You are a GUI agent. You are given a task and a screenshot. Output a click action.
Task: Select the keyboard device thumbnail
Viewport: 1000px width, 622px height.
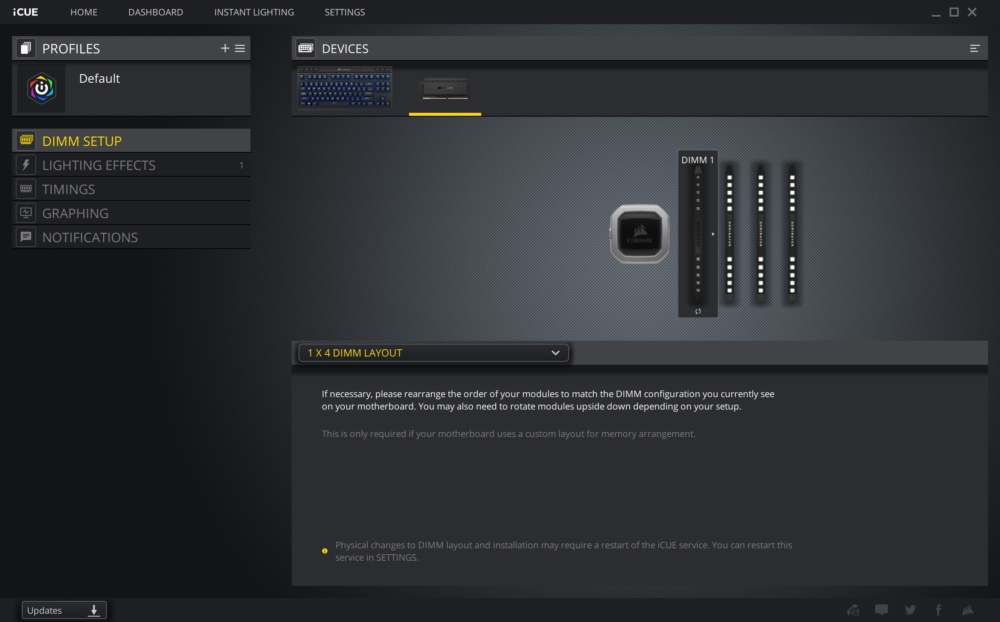tap(344, 87)
